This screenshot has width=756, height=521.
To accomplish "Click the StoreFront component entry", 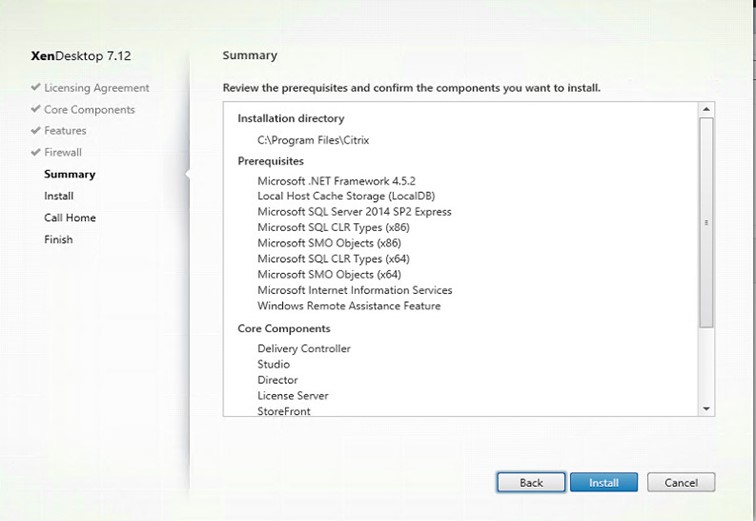I will click(x=284, y=411).
